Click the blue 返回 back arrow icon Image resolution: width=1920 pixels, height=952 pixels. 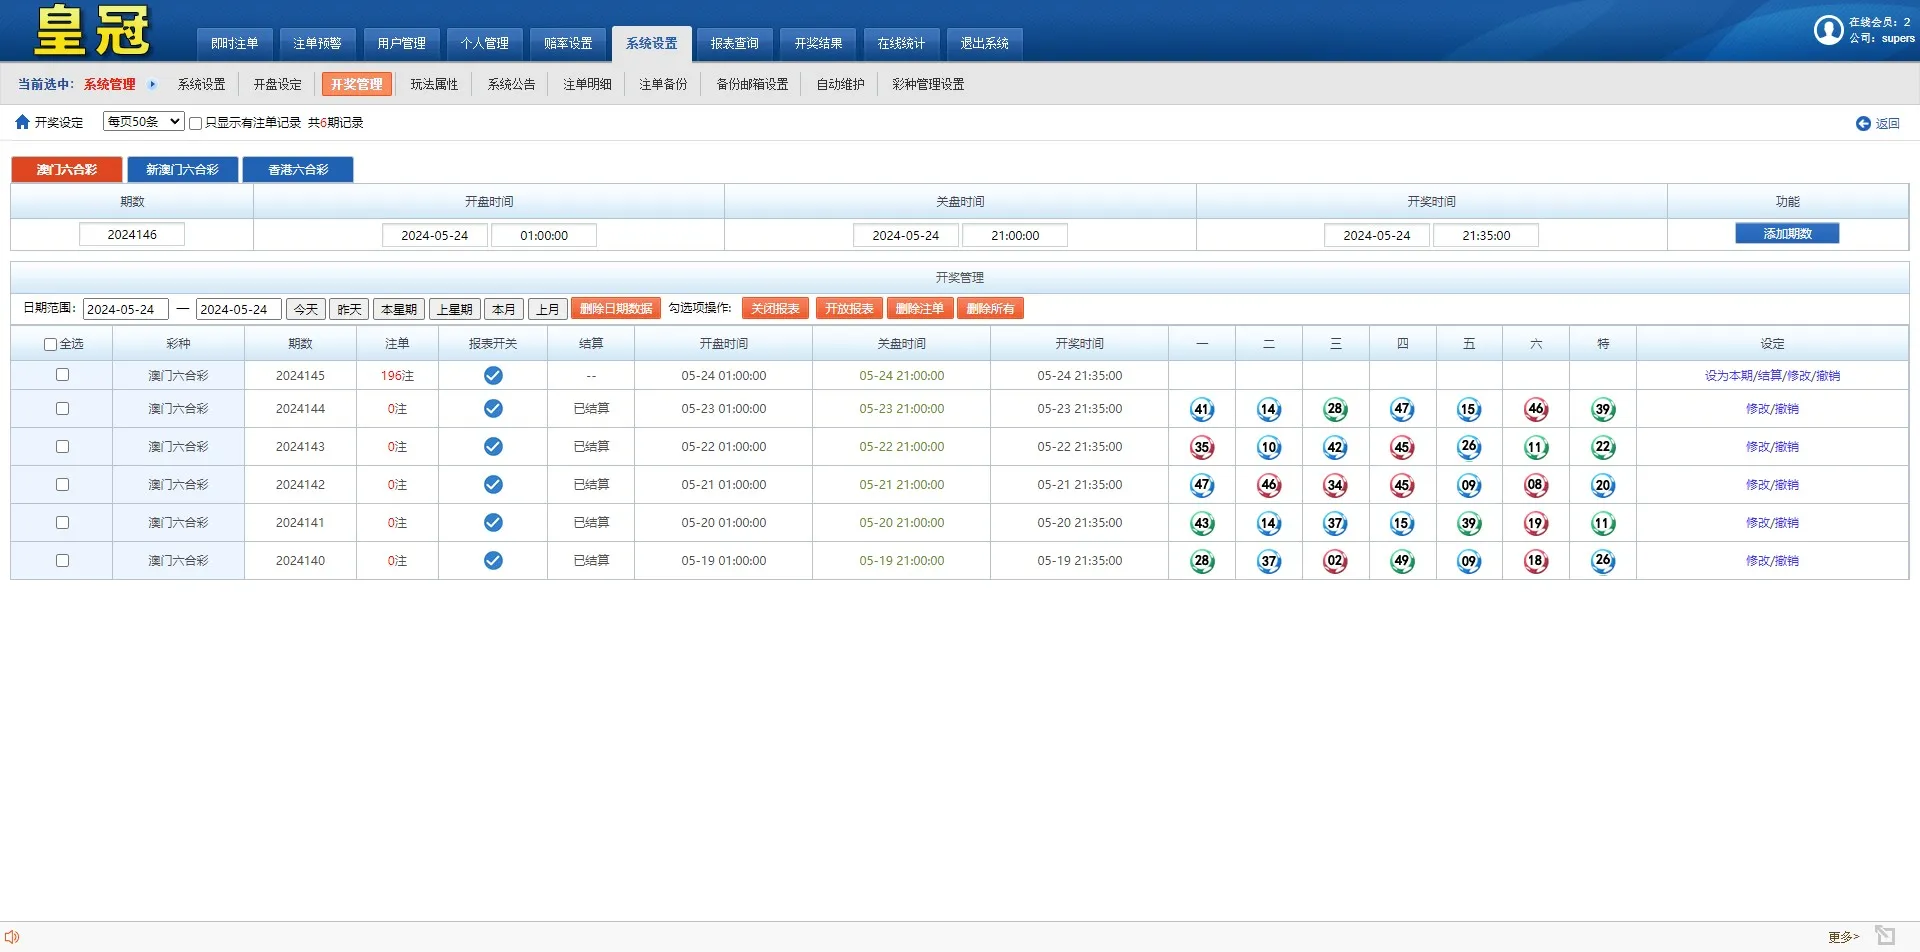[1863, 124]
